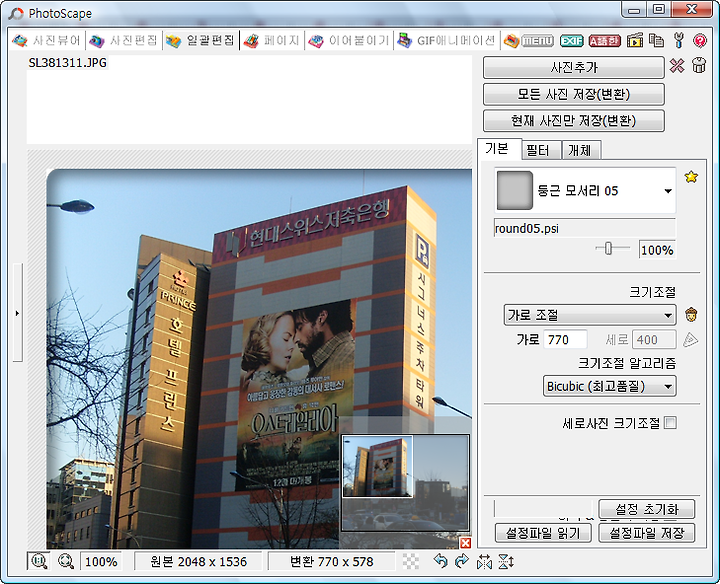Viewport: 720px width, 584px height.
Task: Click the print icon next to MENU
Action: 511,41
